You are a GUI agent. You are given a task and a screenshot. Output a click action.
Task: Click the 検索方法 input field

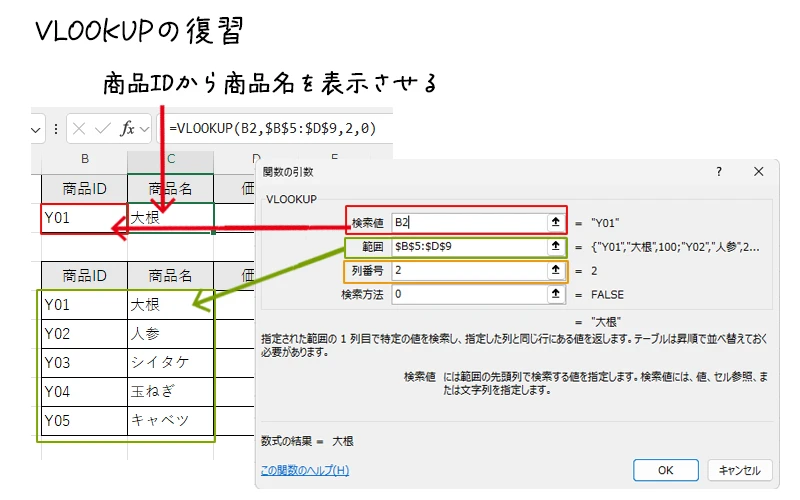click(469, 294)
